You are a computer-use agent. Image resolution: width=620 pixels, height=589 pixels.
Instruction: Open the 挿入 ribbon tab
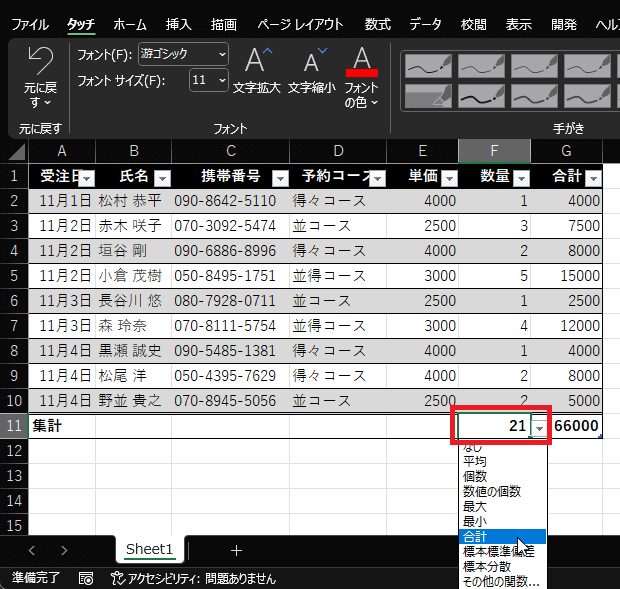pyautogui.click(x=178, y=24)
